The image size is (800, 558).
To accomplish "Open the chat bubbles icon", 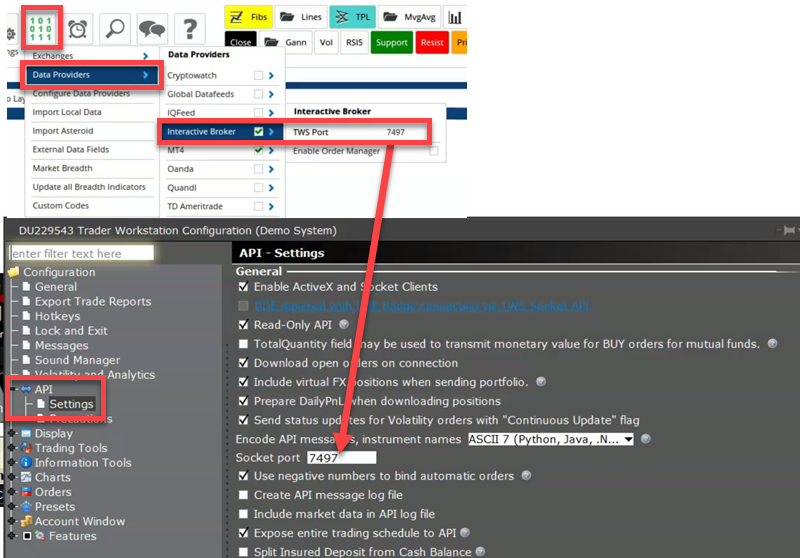I will [x=152, y=29].
